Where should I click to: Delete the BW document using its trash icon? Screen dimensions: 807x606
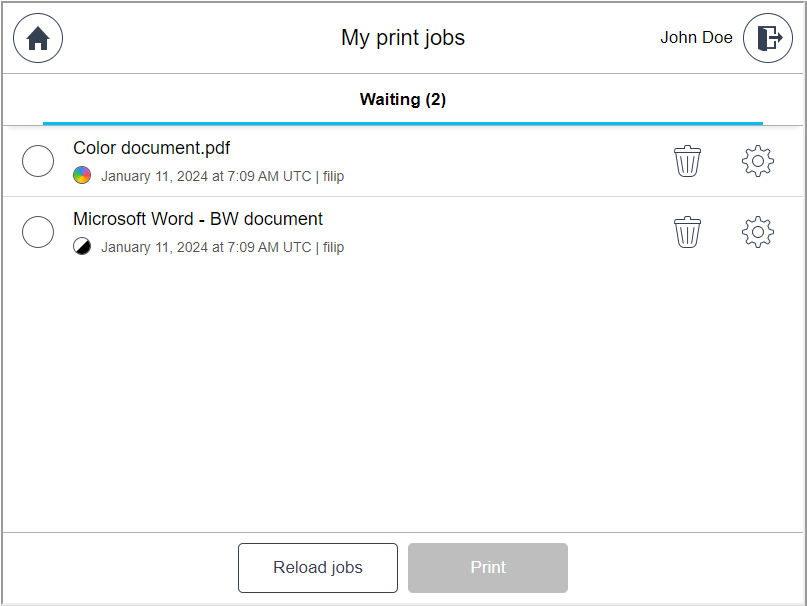click(687, 231)
